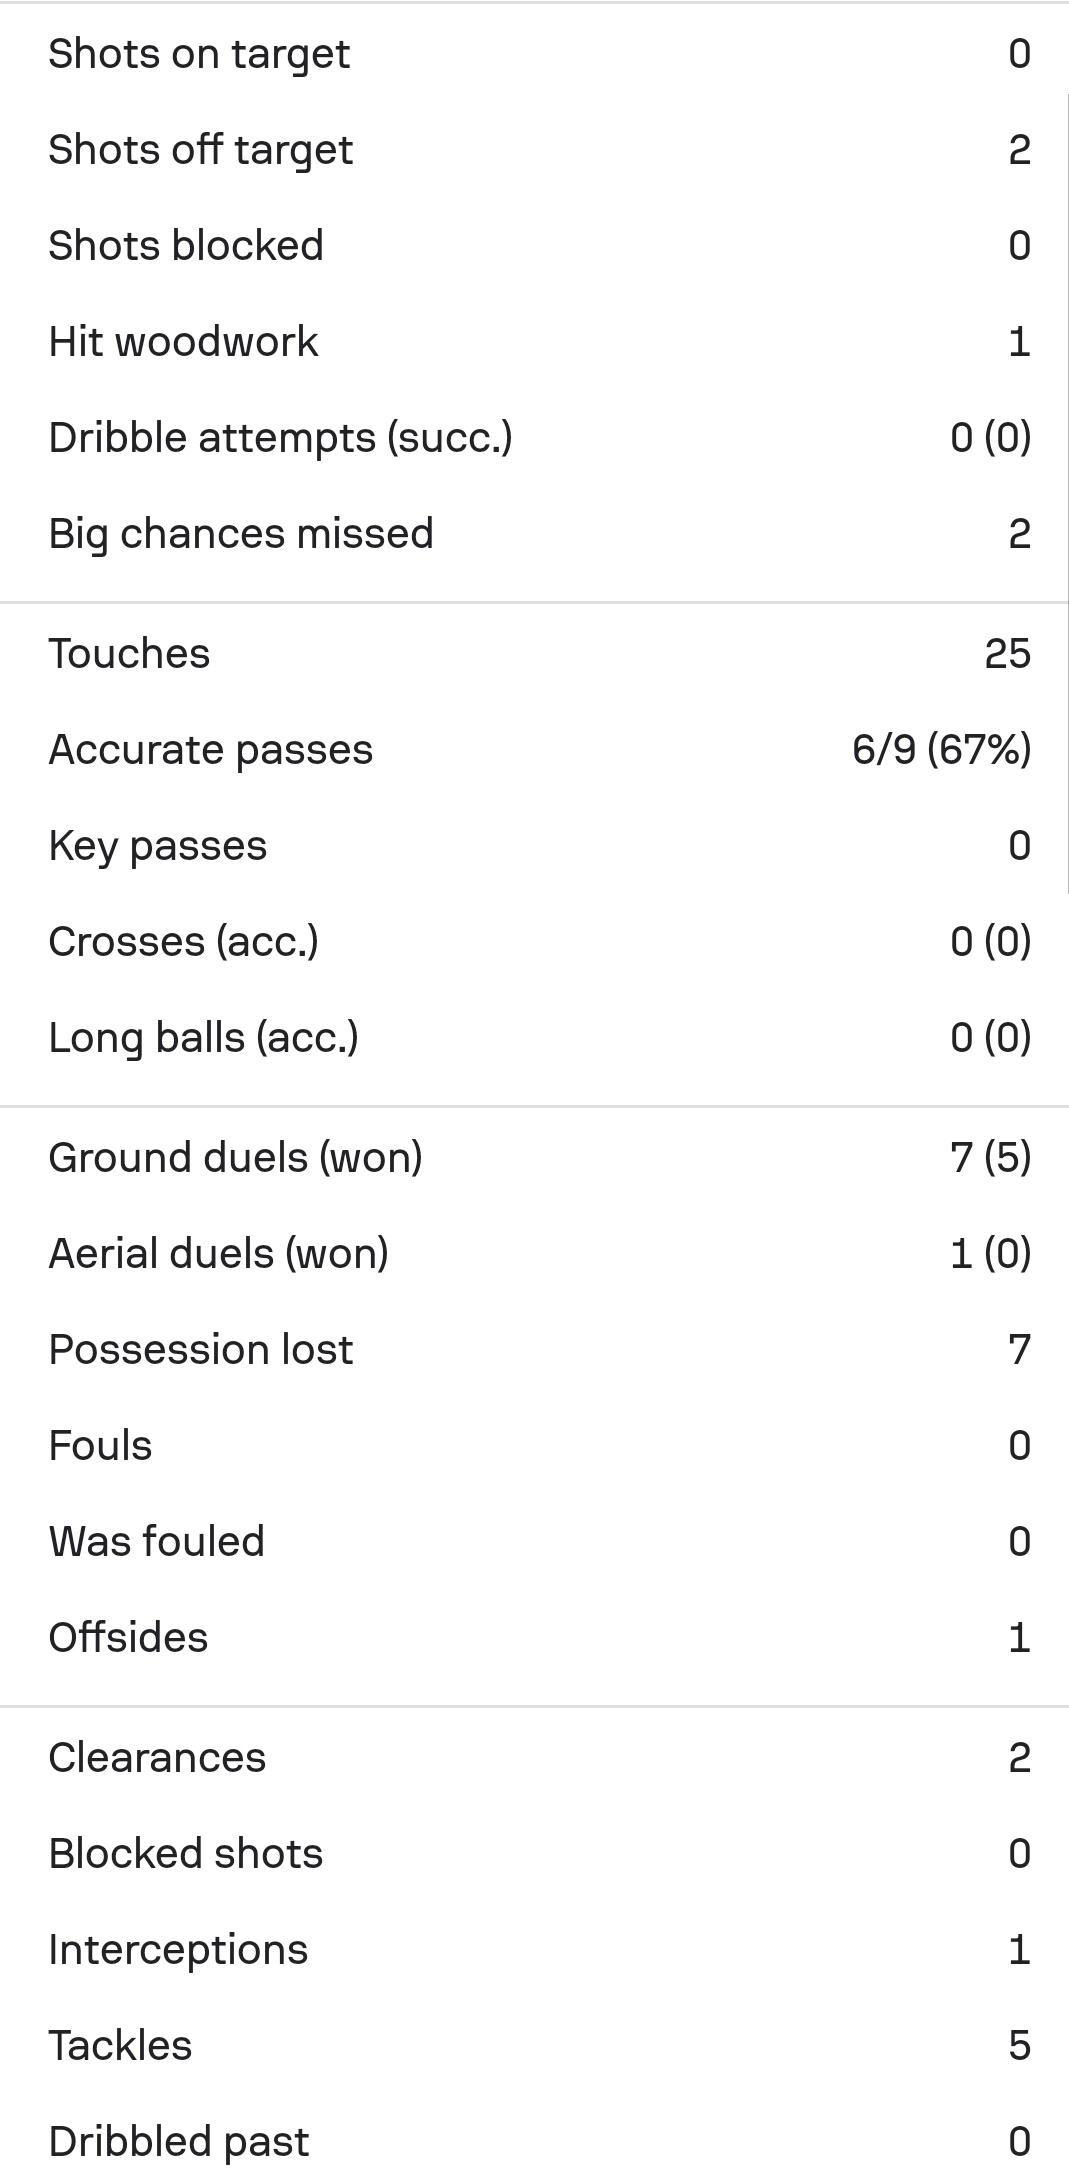1069x2183 pixels.
Task: Select the Interceptions row
Action: pos(534,1950)
